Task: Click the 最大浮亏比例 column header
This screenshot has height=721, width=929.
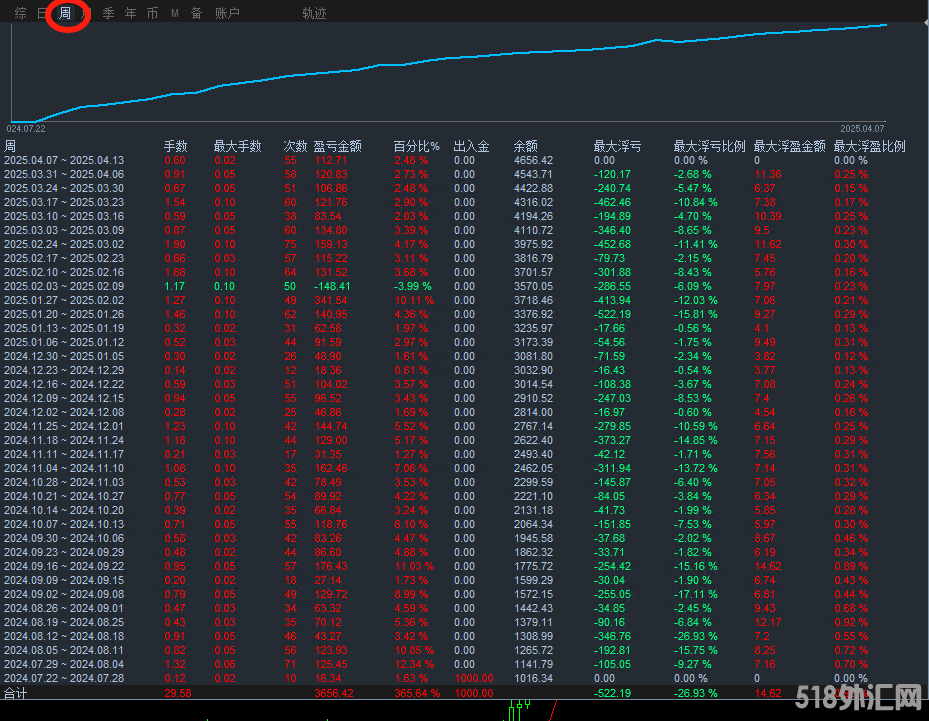Action: point(709,146)
